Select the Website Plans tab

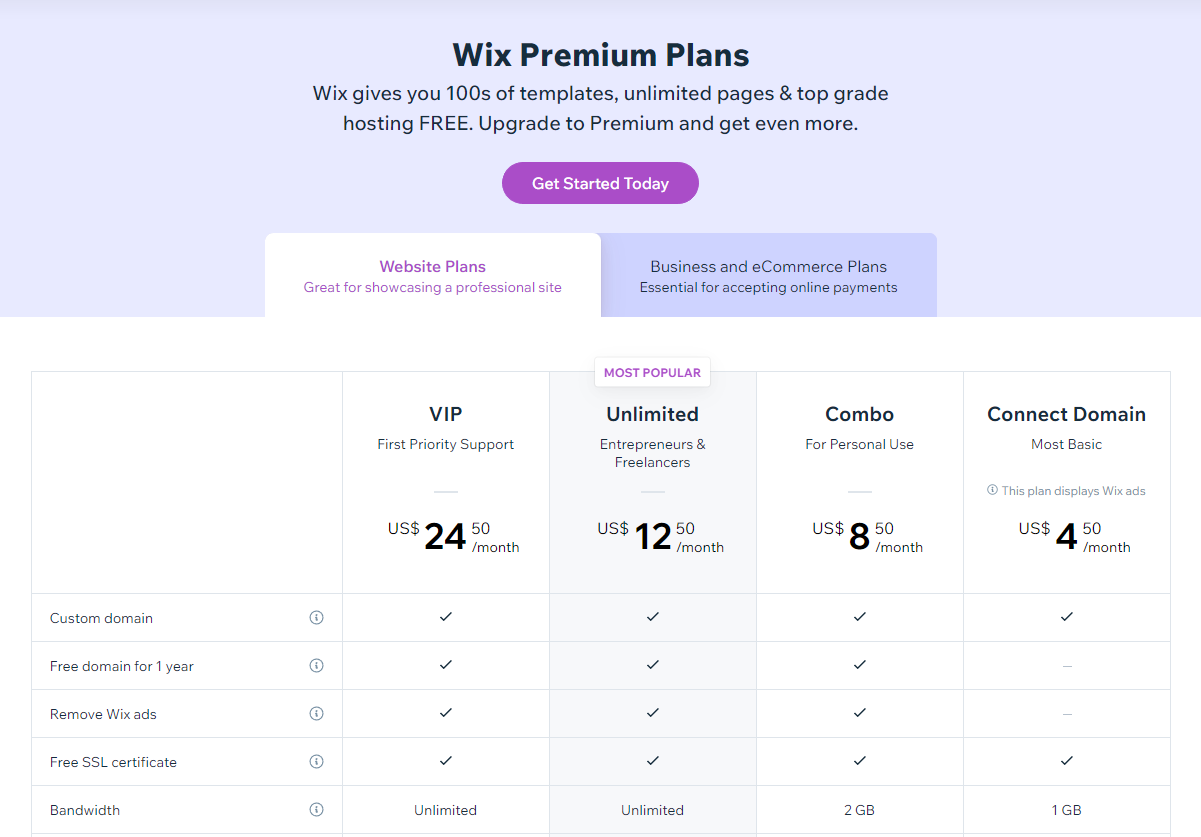433,275
